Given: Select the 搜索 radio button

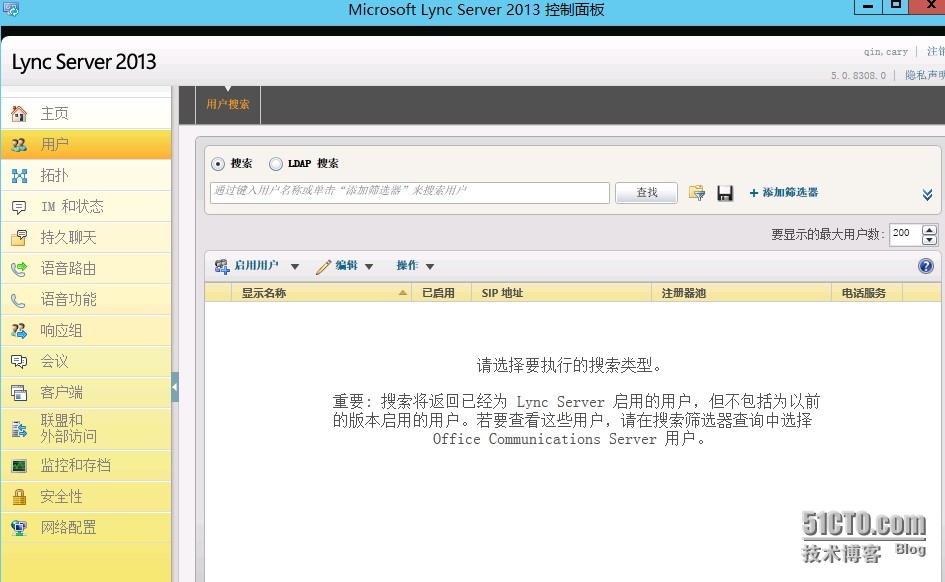Looking at the screenshot, I should [x=218, y=164].
